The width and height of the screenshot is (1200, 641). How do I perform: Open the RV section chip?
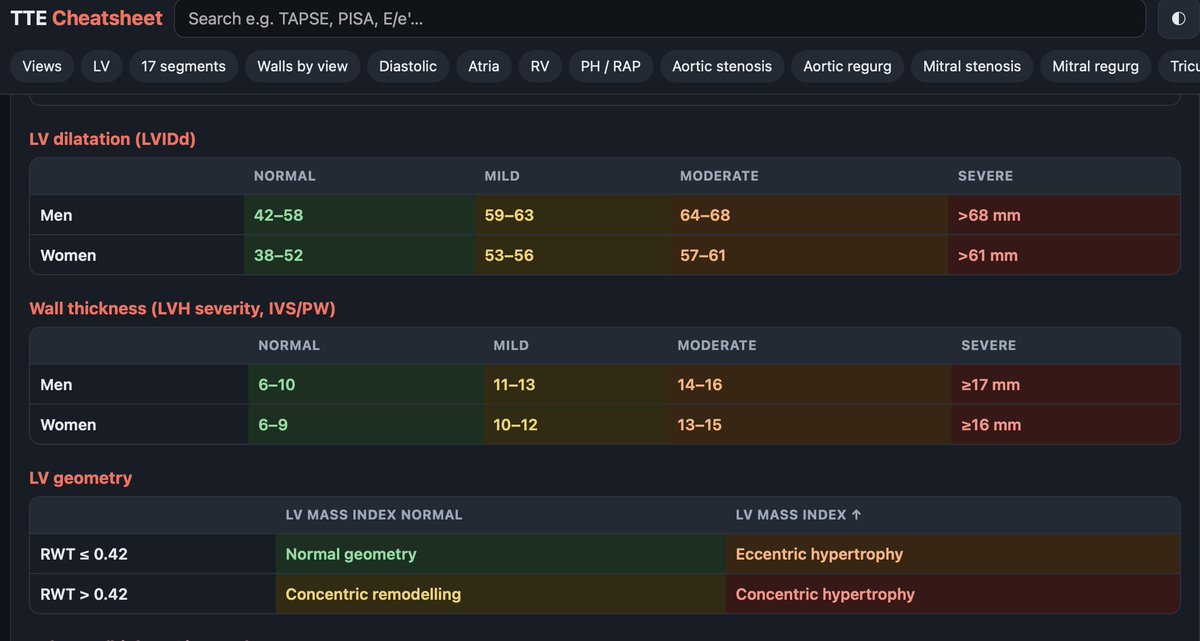point(540,66)
